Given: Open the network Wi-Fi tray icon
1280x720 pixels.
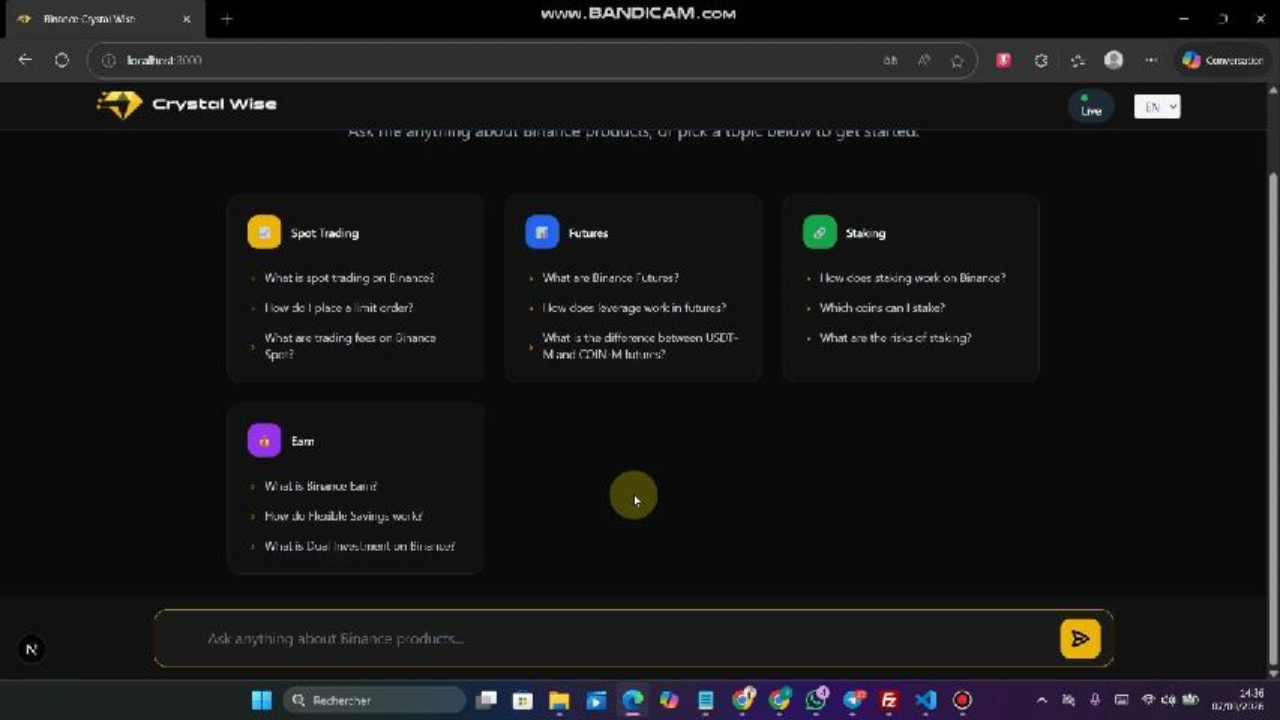Looking at the screenshot, I should coord(1148,700).
